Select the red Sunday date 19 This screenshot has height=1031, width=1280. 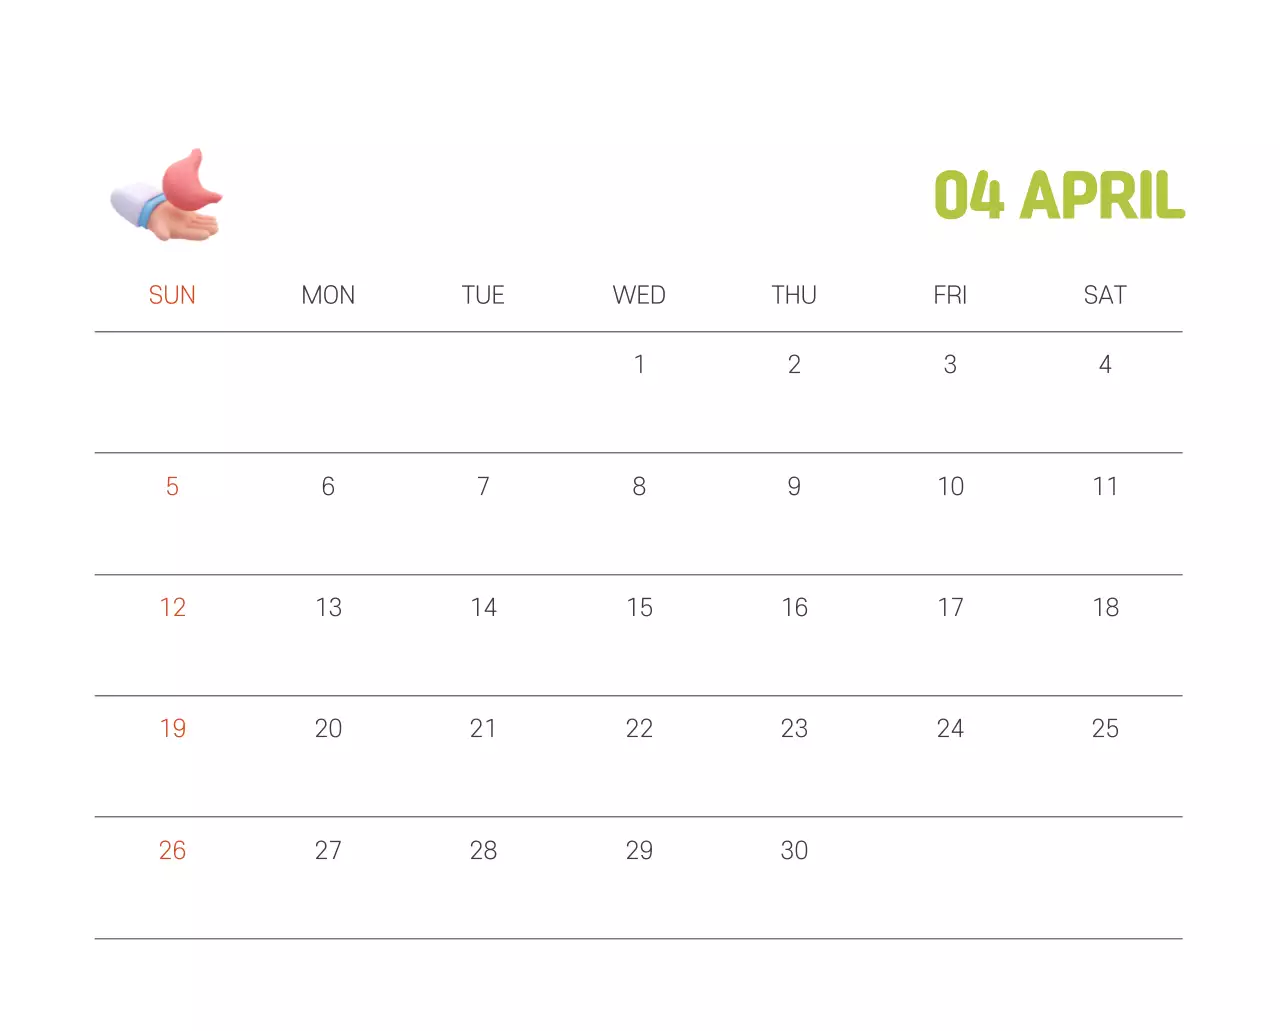point(172,729)
